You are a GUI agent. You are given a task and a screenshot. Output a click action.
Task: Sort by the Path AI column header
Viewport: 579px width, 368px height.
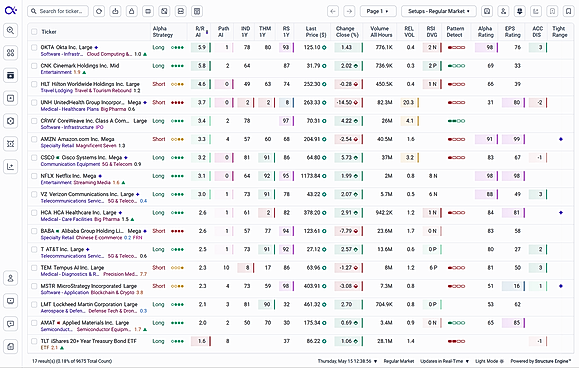[x=223, y=32]
